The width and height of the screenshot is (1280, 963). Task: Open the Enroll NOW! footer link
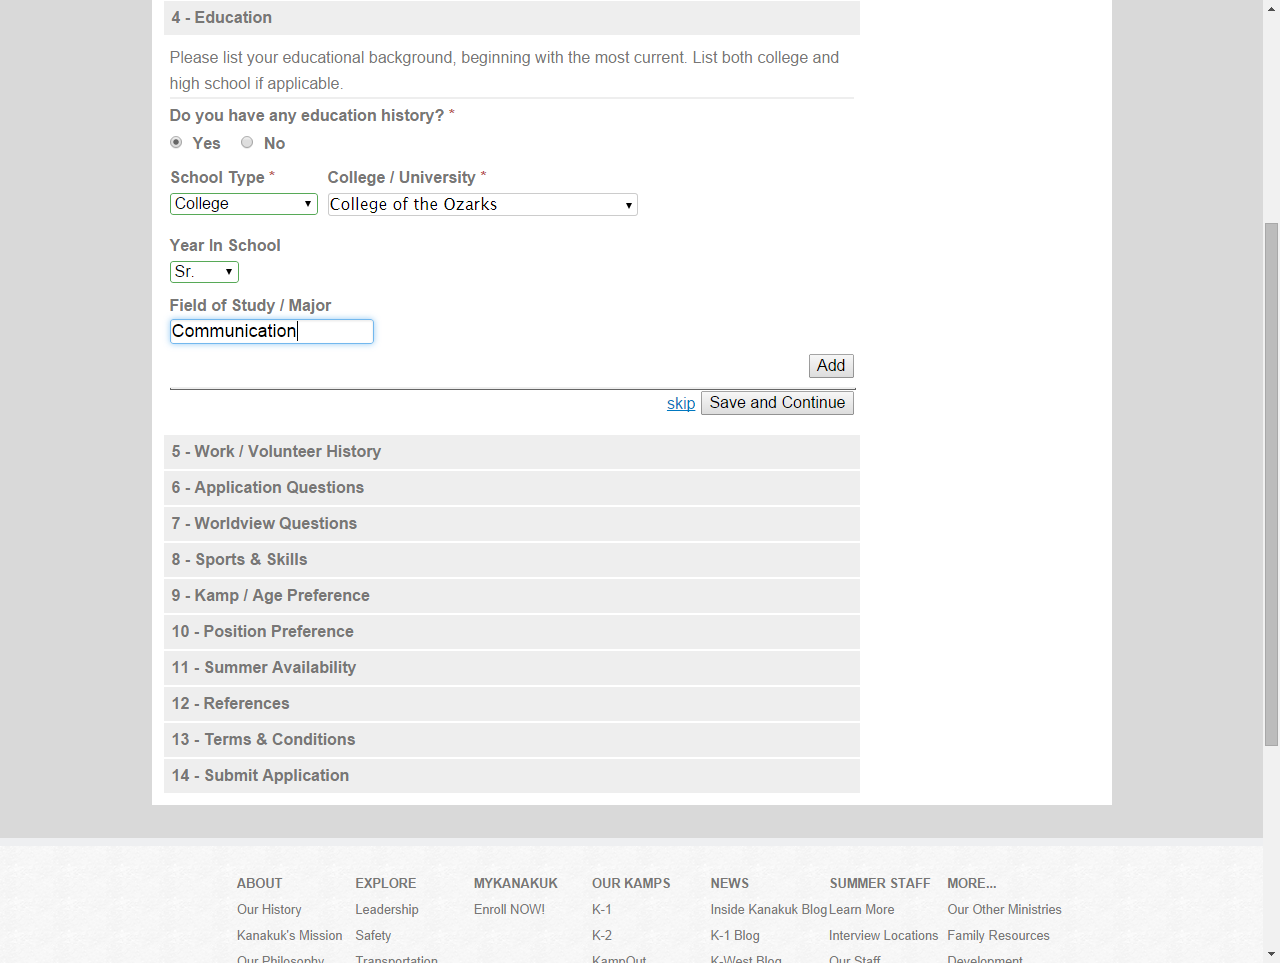[509, 910]
